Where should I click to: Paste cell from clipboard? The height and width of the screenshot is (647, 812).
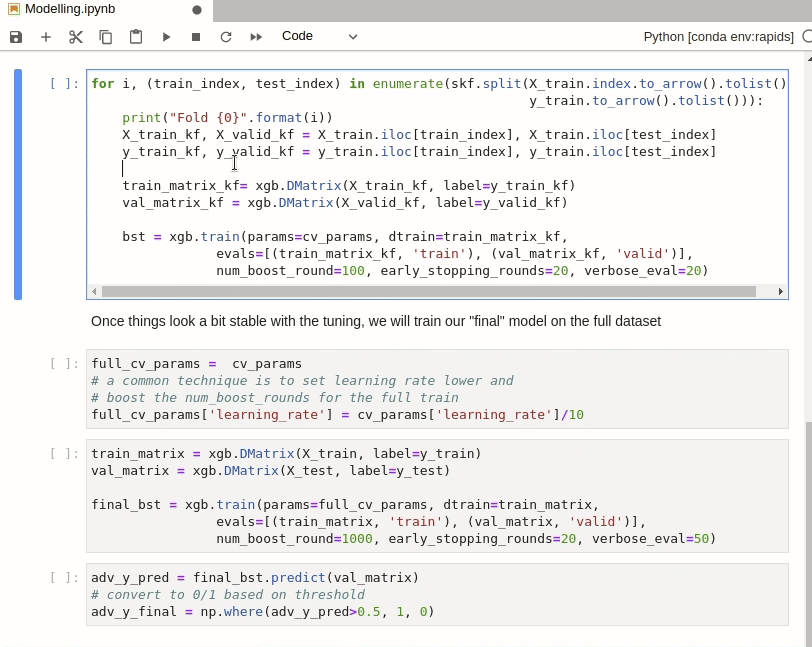(x=135, y=36)
